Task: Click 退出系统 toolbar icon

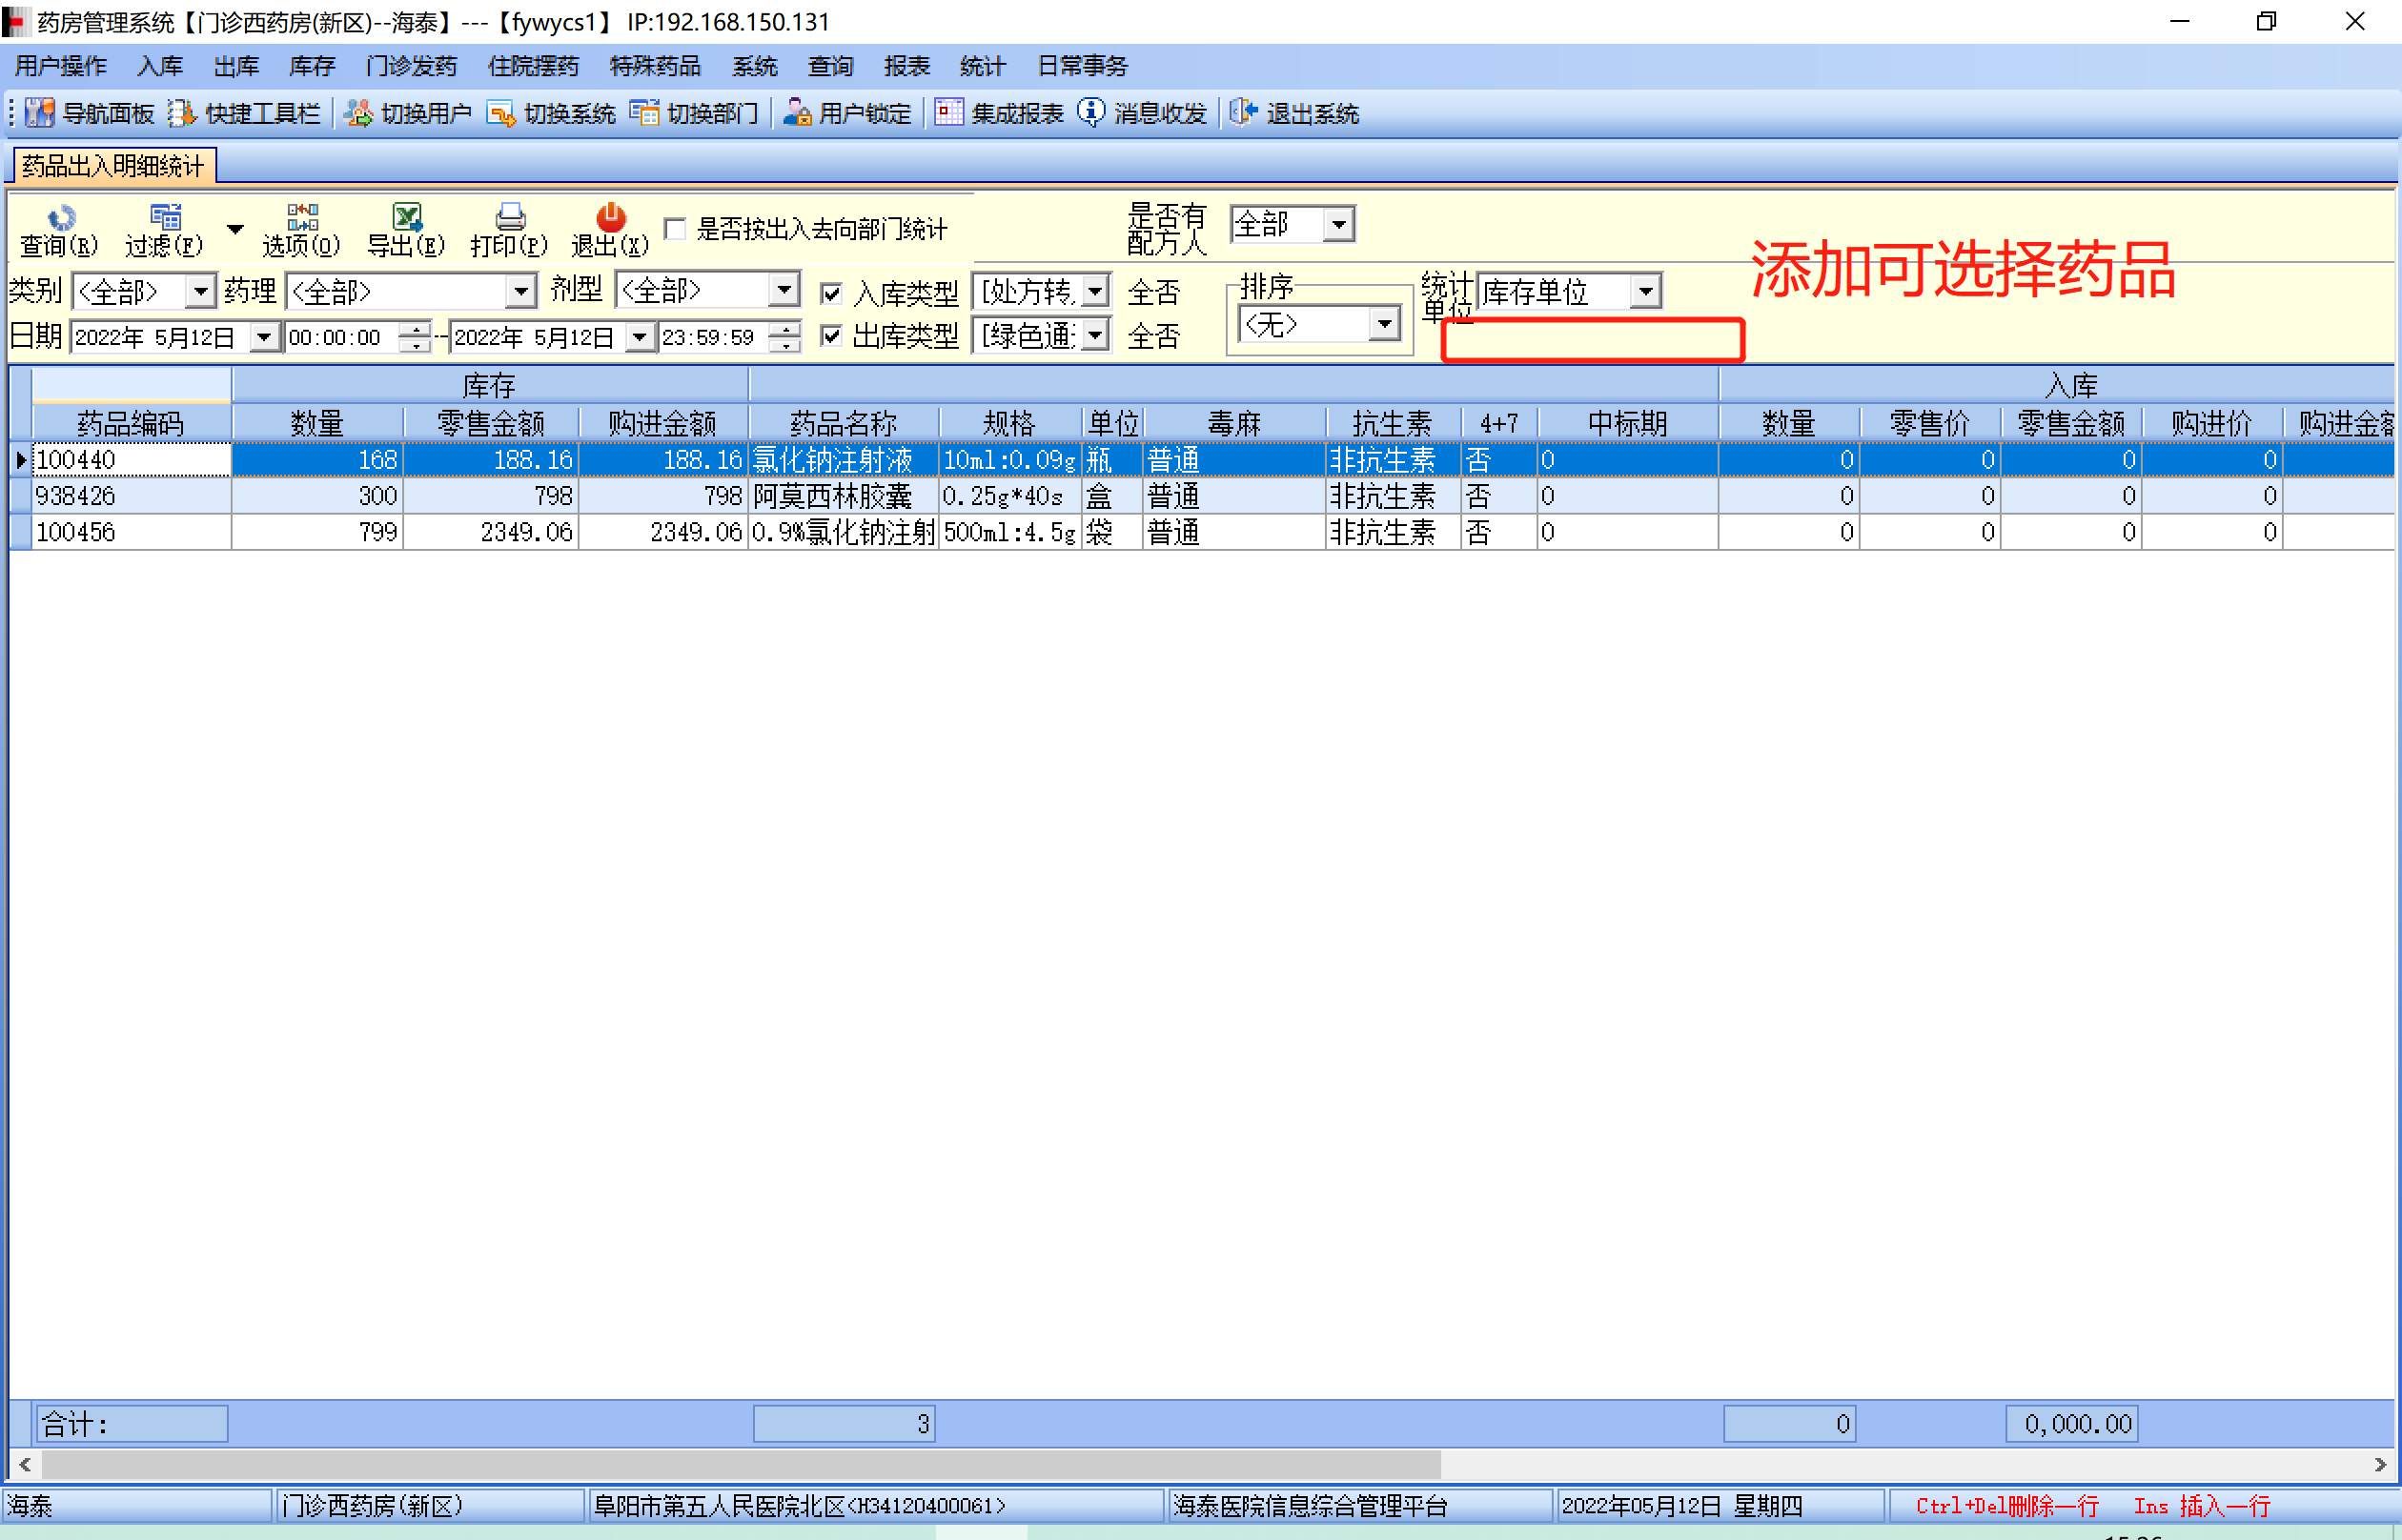Action: (1243, 113)
